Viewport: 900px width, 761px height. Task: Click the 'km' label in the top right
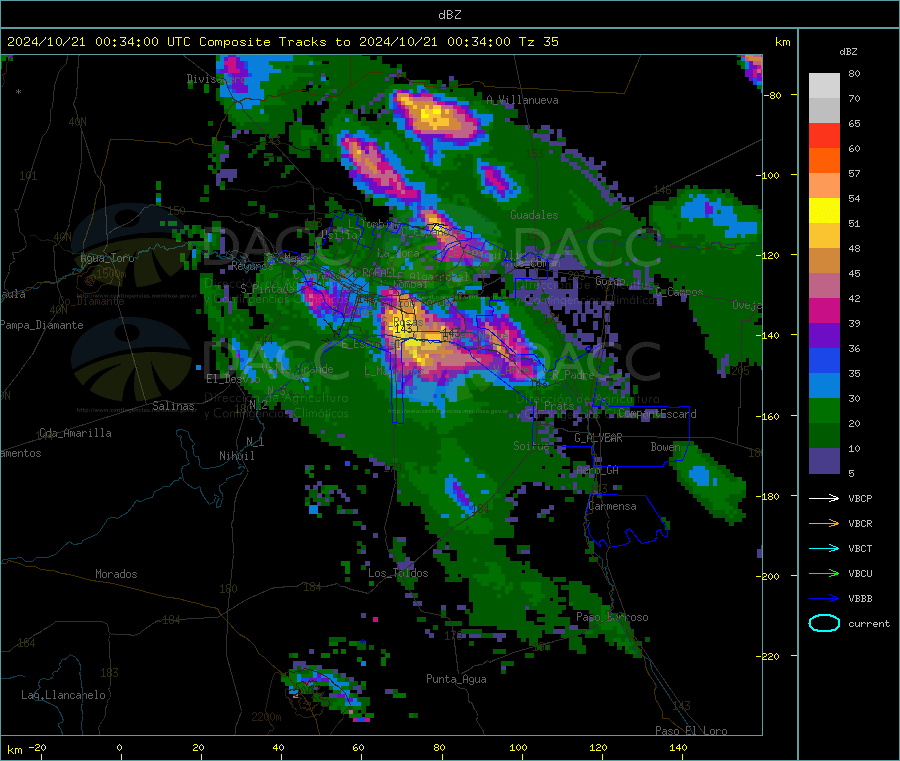(782, 42)
